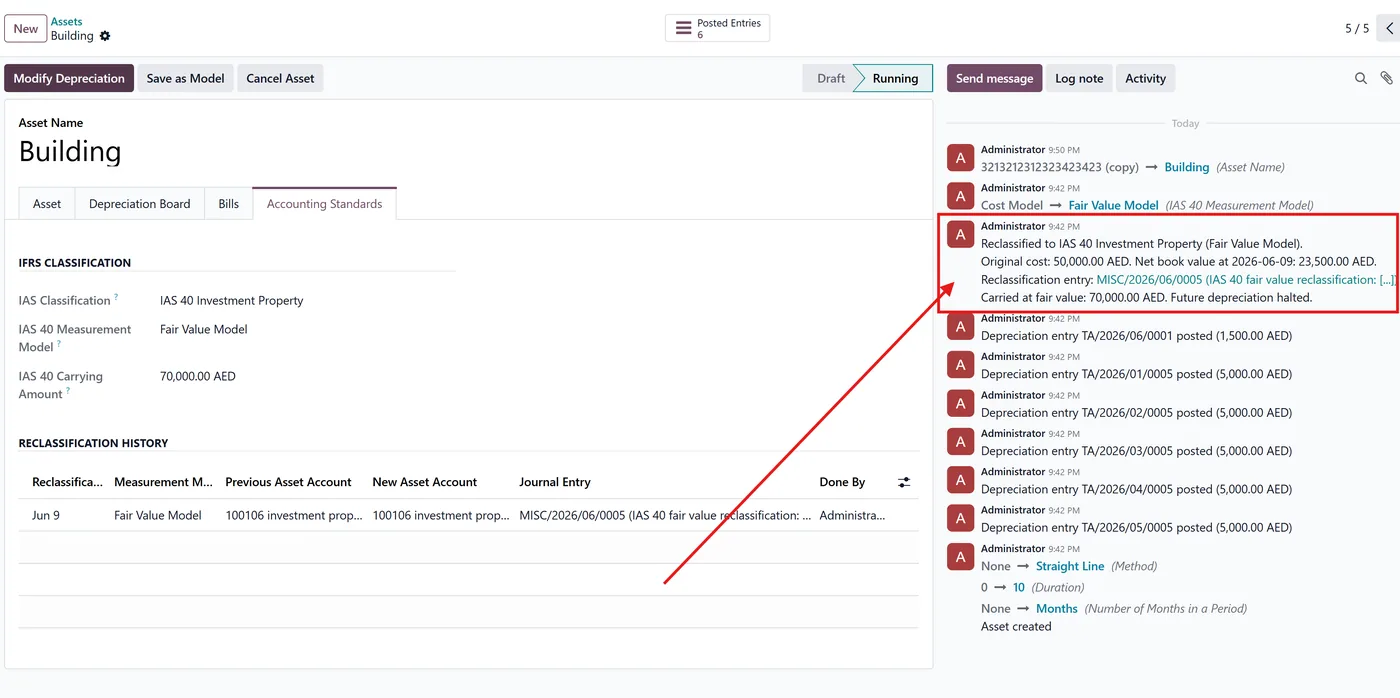This screenshot has width=1400, height=698.
Task: Click the 5 / 5 pager counter
Action: tap(1357, 28)
